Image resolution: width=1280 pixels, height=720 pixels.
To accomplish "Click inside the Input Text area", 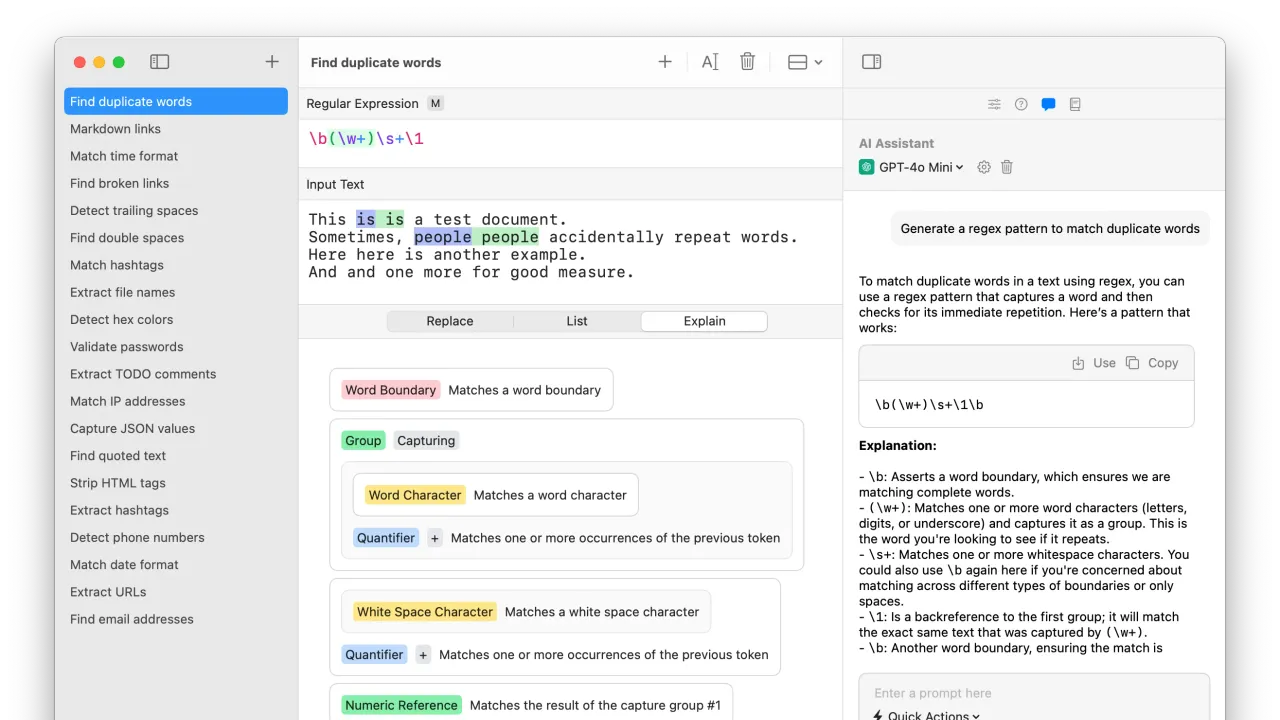I will click(x=570, y=250).
